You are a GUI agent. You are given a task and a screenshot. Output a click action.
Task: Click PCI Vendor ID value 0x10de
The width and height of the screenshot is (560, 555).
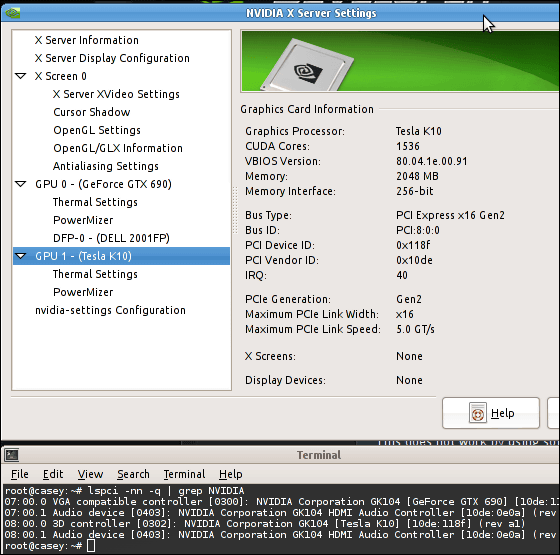[414, 260]
